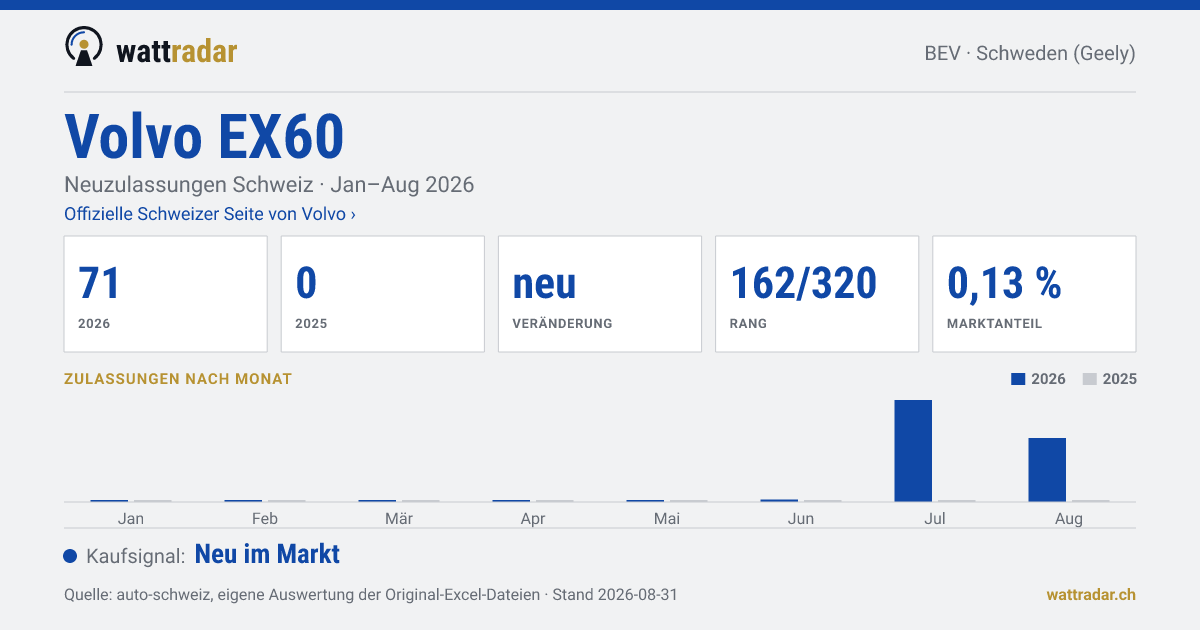Click the blue 2026 legend swatch

pos(1018,379)
